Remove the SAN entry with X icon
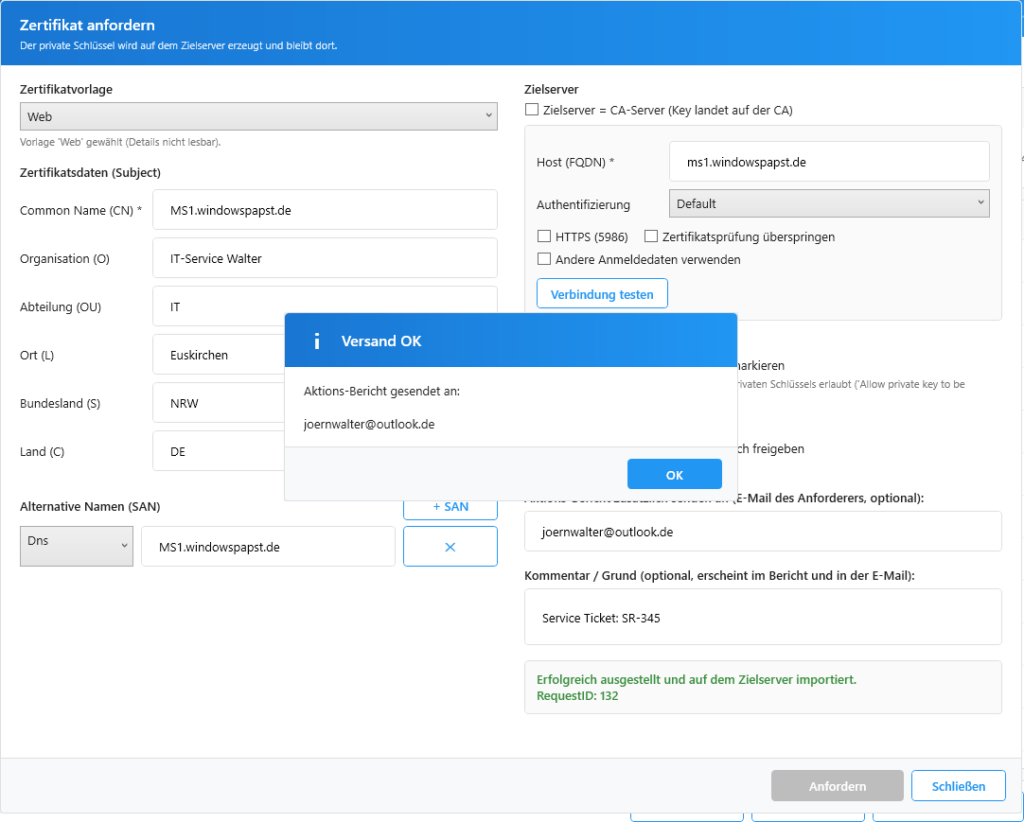The width and height of the screenshot is (1024, 822). click(450, 547)
